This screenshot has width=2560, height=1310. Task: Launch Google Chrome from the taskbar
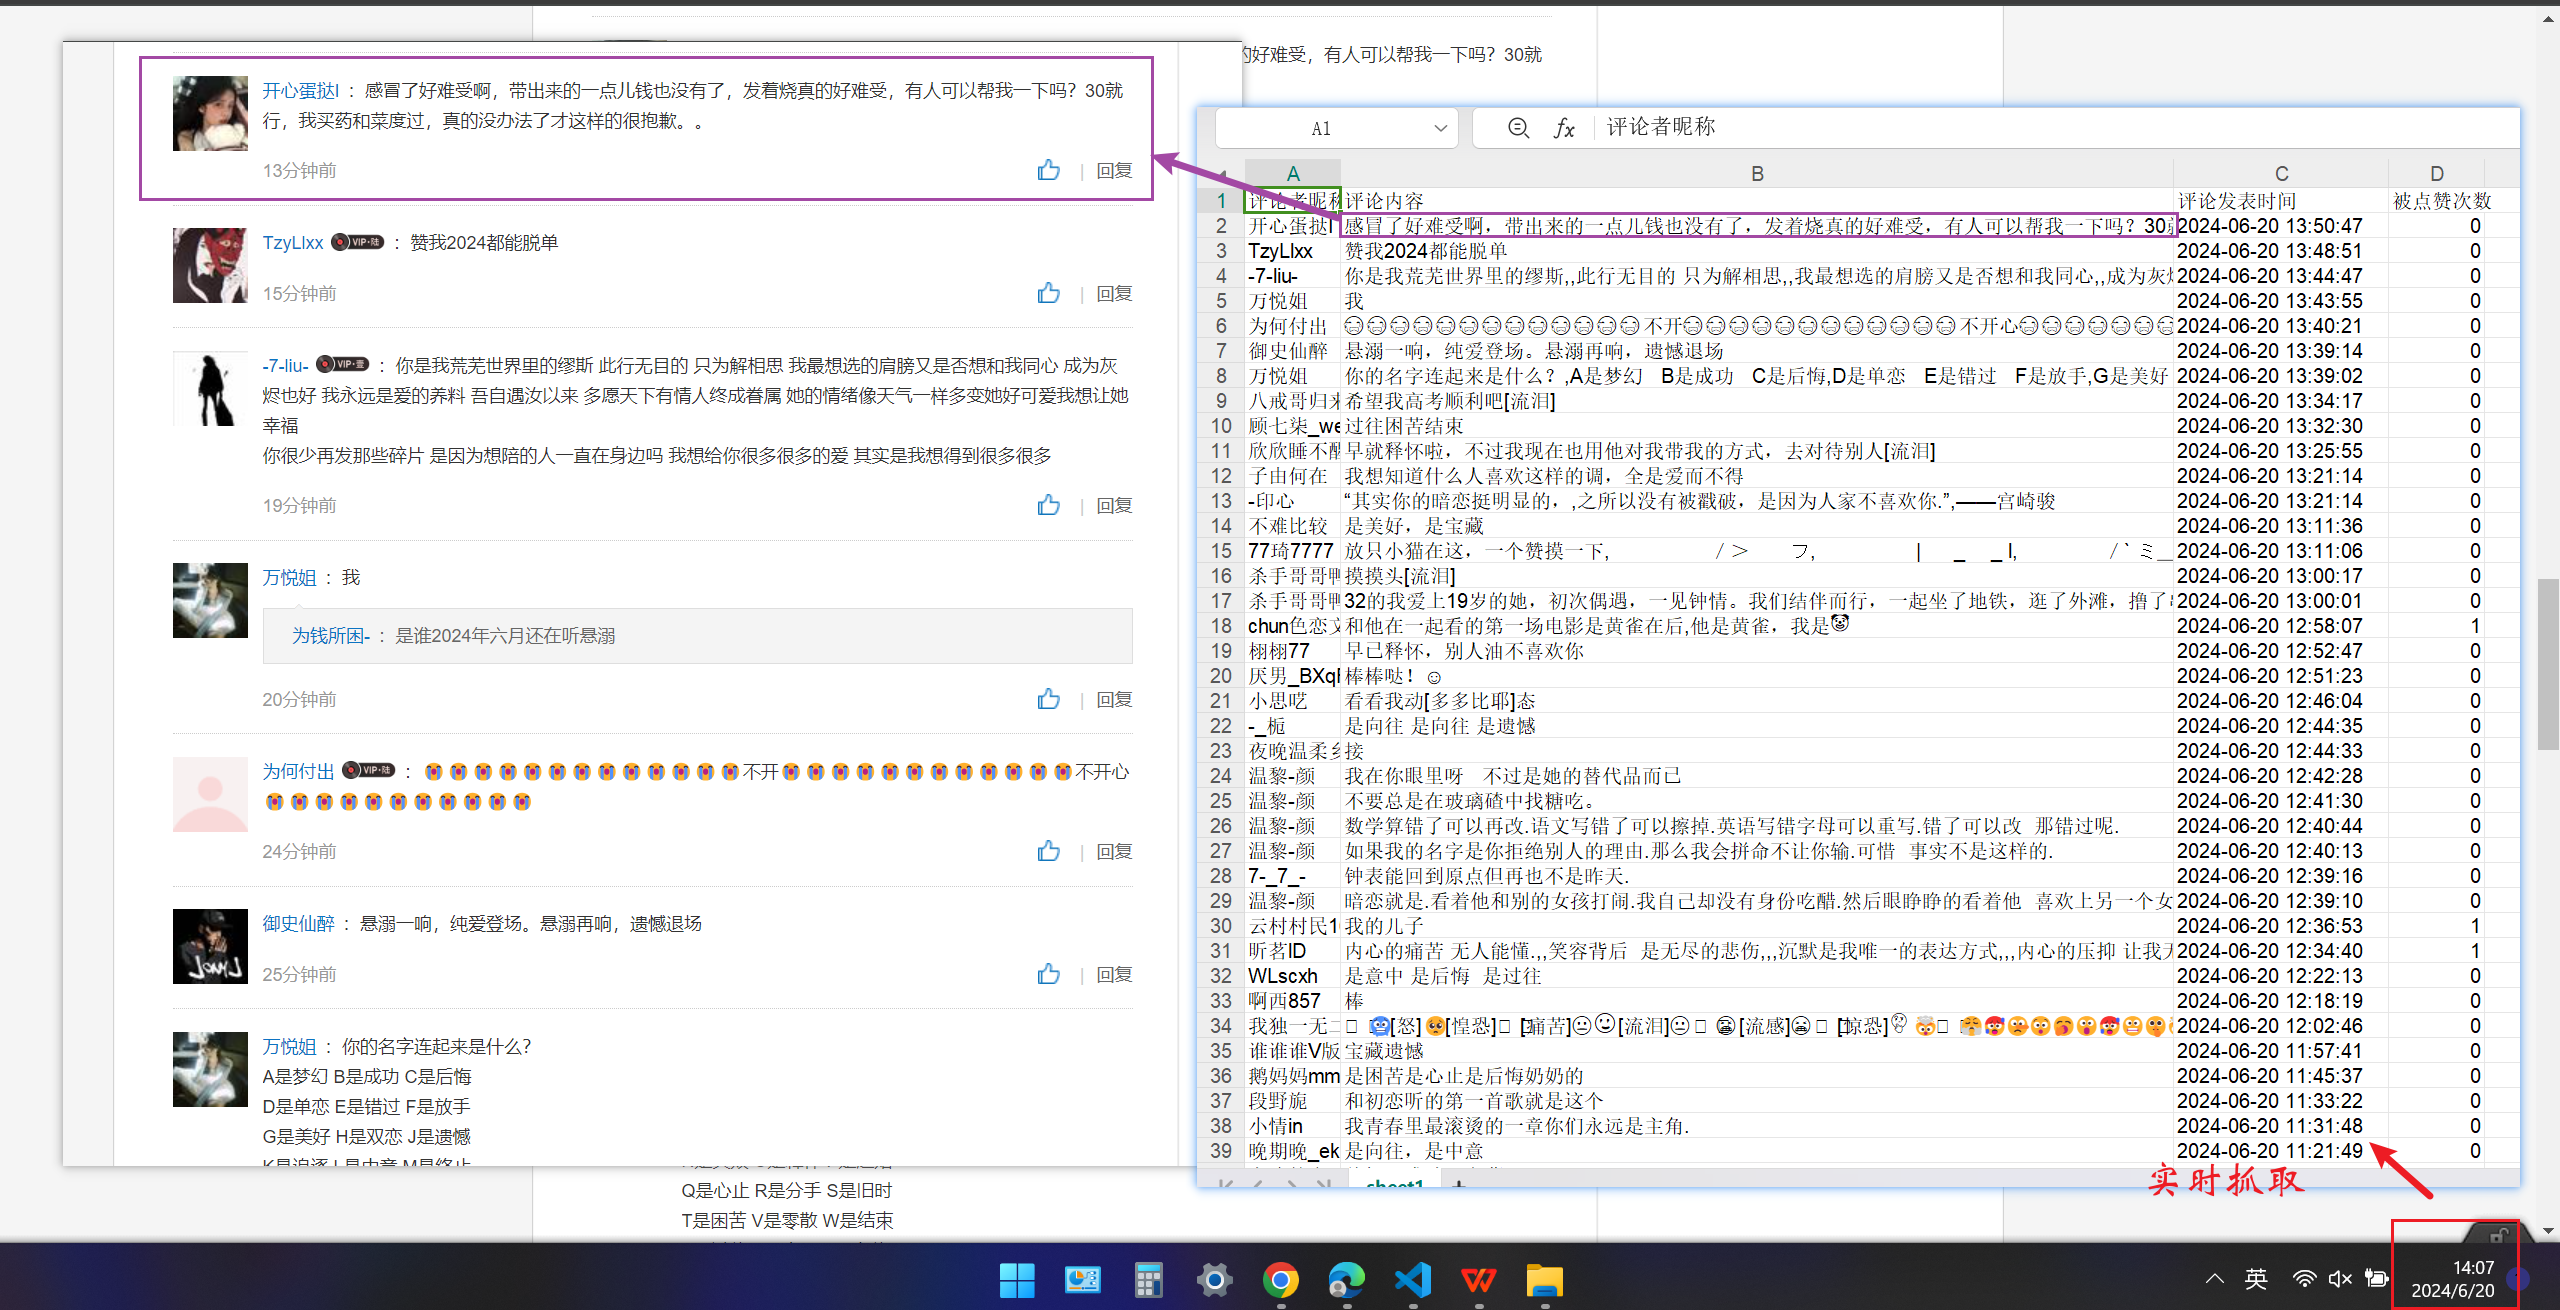[x=1280, y=1279]
